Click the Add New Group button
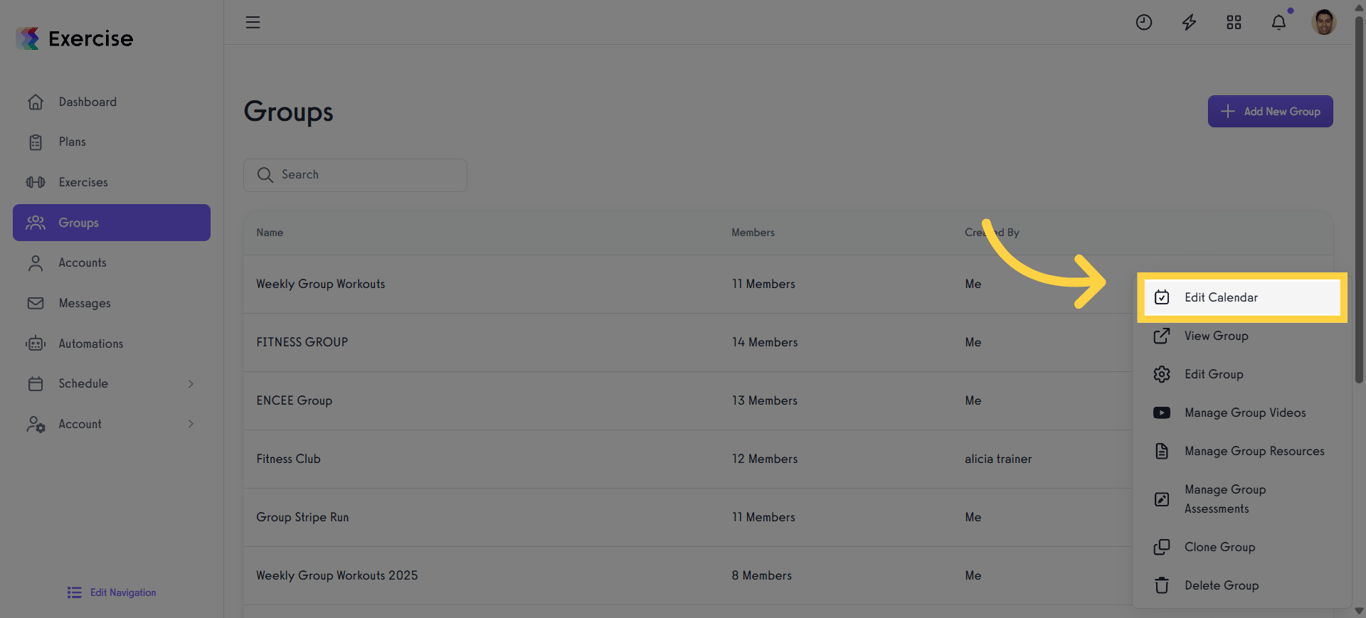This screenshot has width=1366, height=618. coord(1270,111)
